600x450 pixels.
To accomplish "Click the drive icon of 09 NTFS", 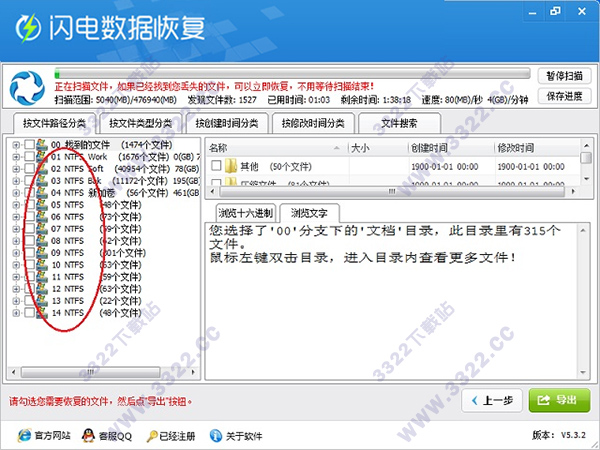I will (42, 253).
